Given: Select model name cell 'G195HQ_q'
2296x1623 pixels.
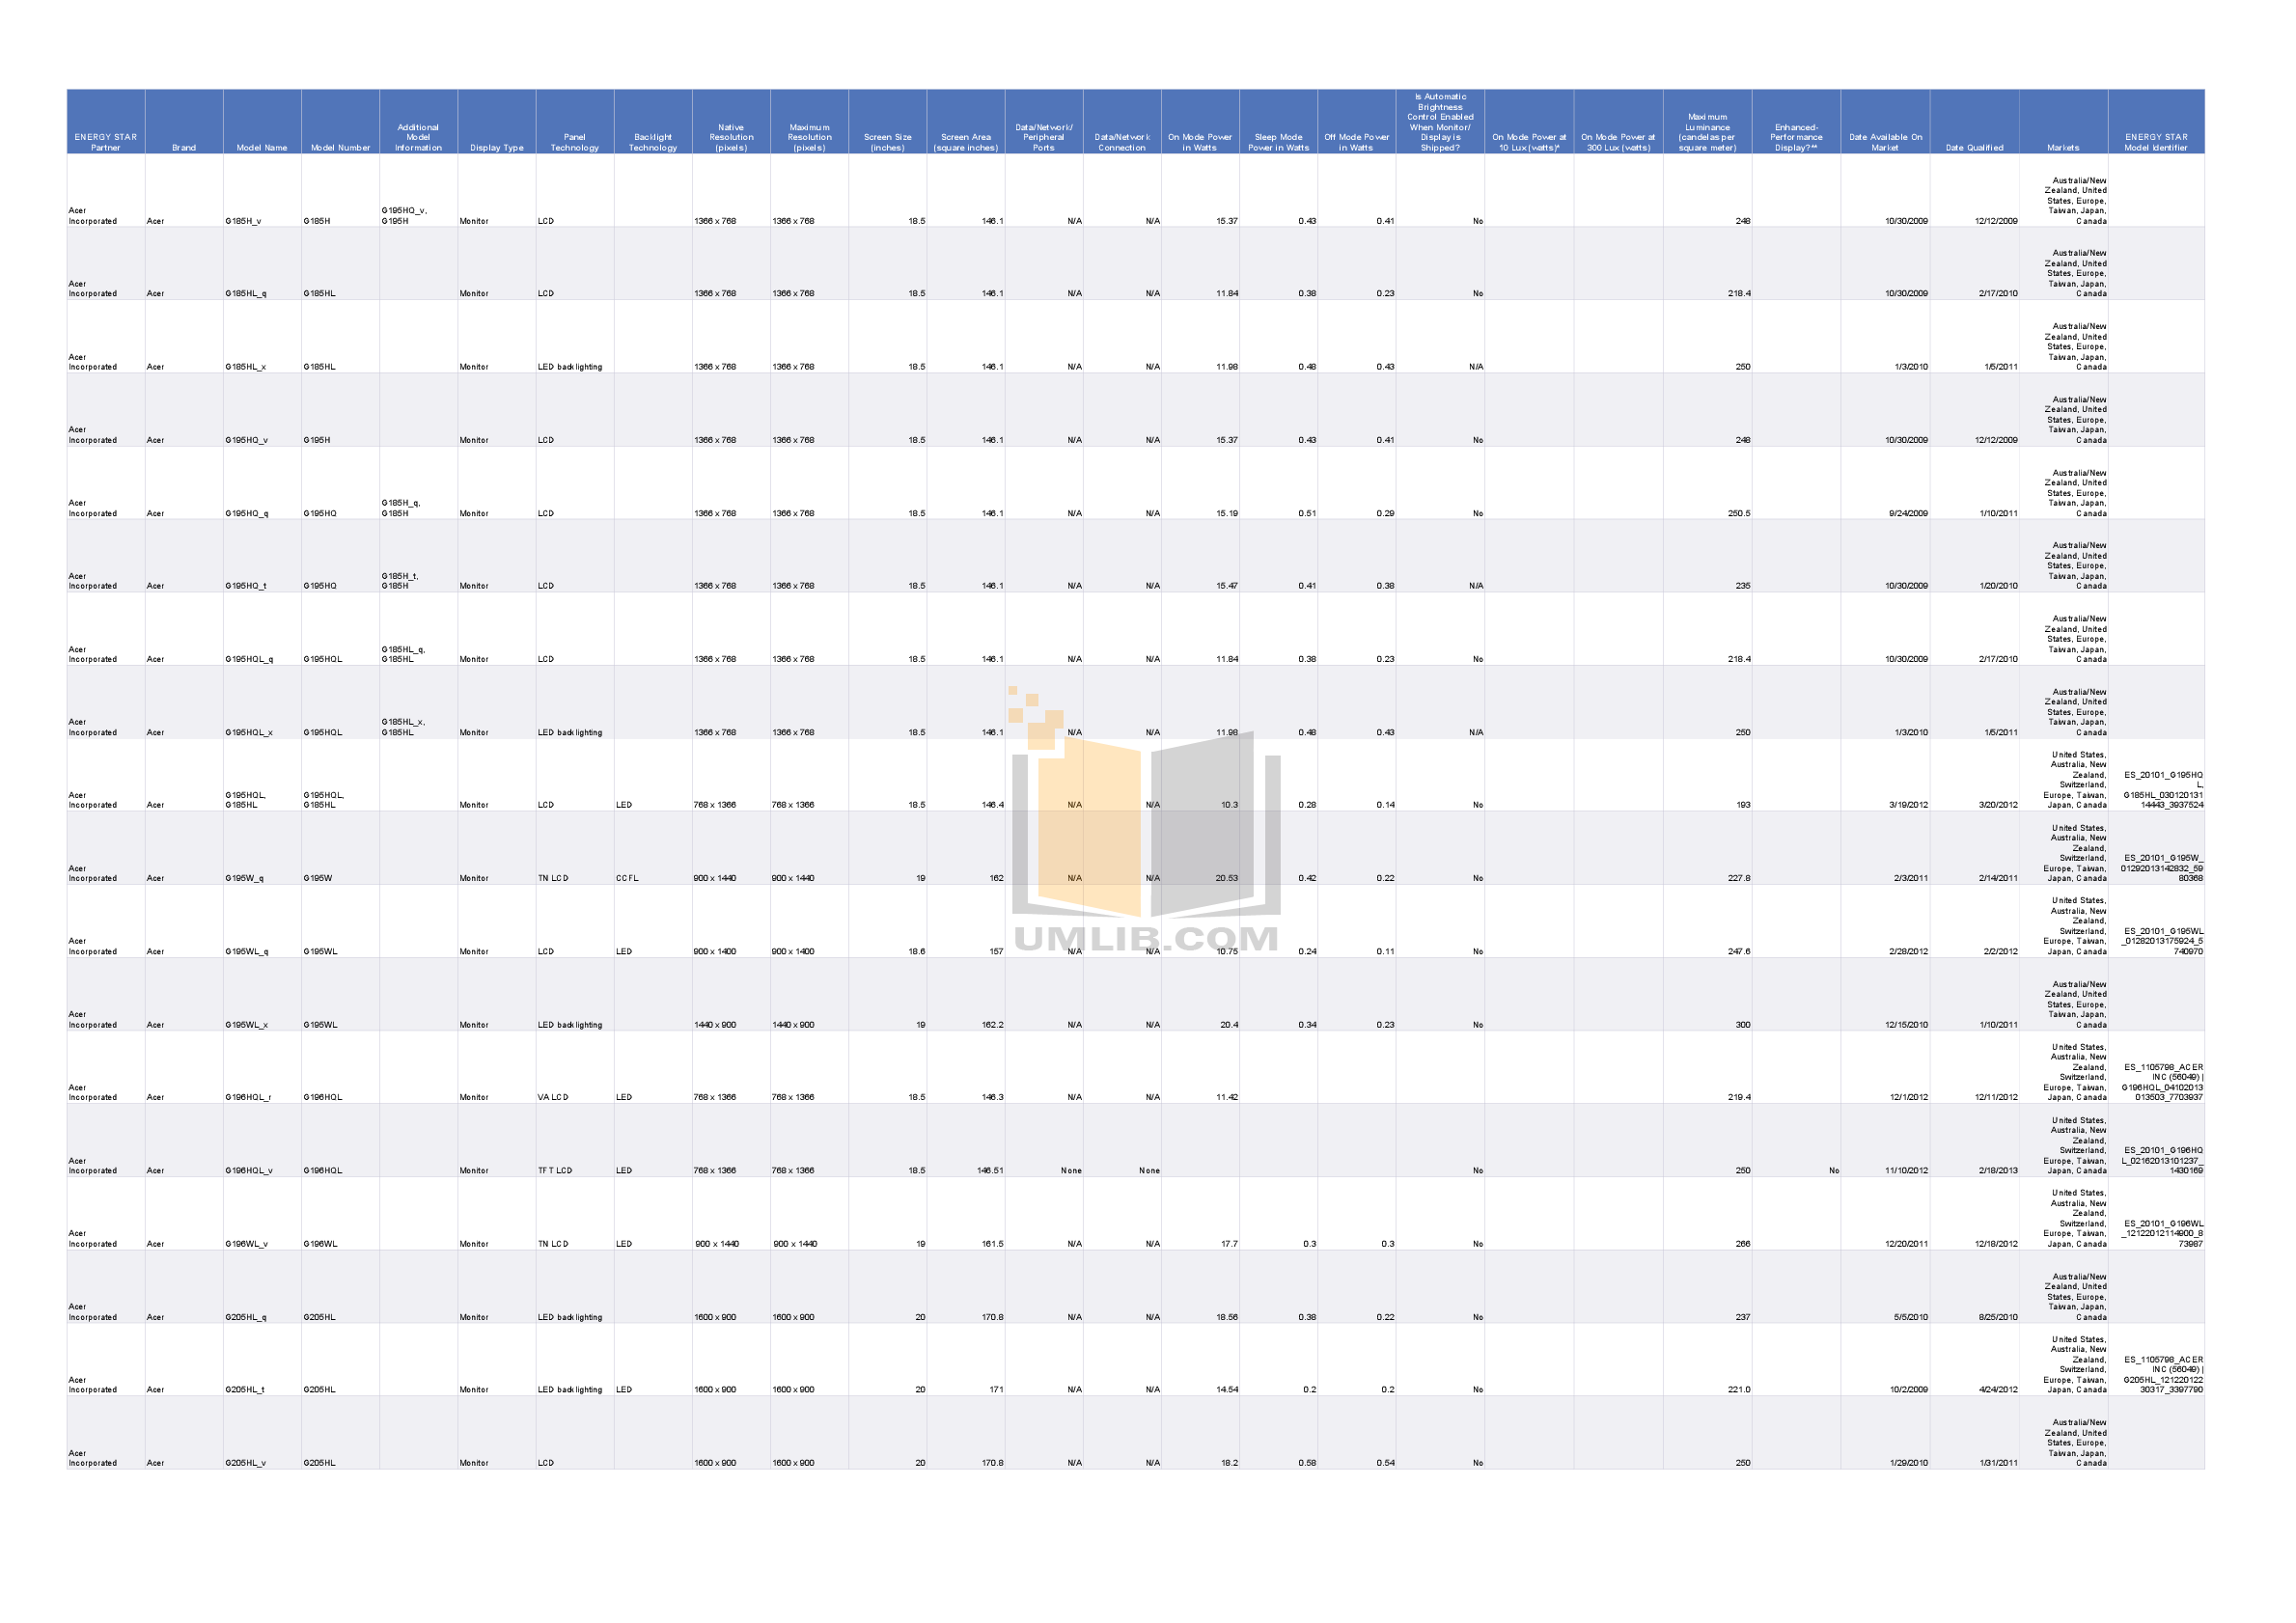Looking at the screenshot, I should click(x=247, y=513).
